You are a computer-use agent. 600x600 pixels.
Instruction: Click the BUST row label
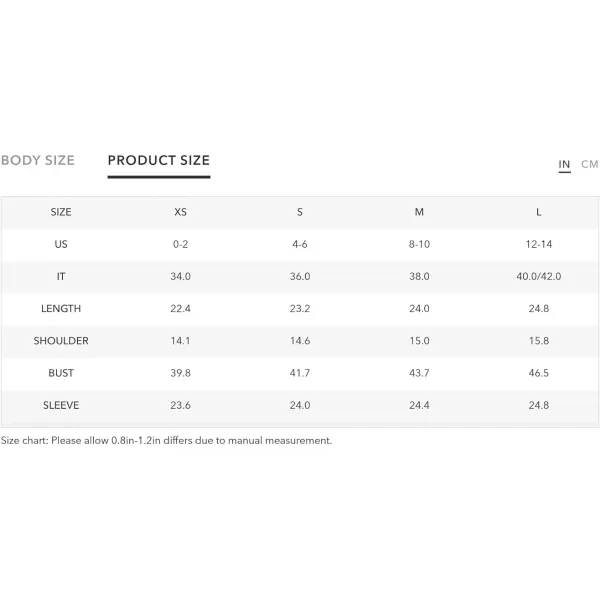pos(61,373)
